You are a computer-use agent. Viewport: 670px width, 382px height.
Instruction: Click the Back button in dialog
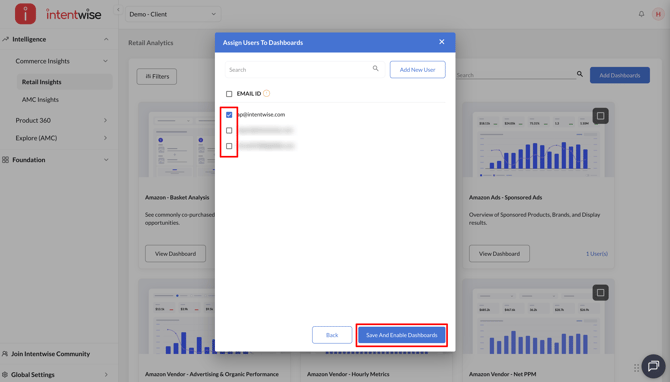point(332,335)
